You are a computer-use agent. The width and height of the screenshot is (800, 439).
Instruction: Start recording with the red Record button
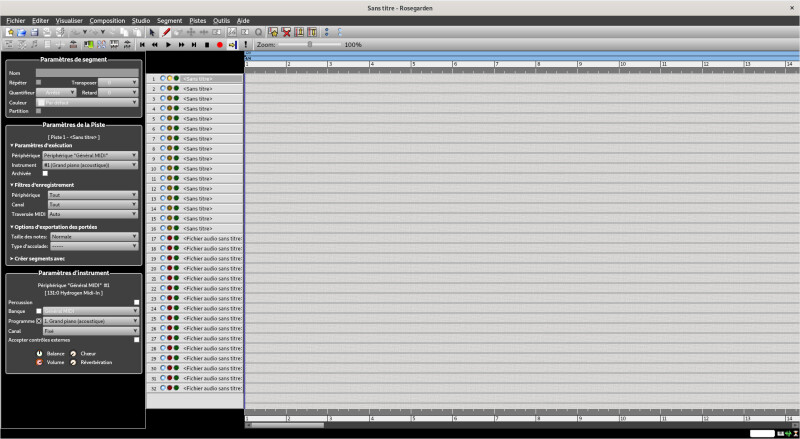coord(219,45)
